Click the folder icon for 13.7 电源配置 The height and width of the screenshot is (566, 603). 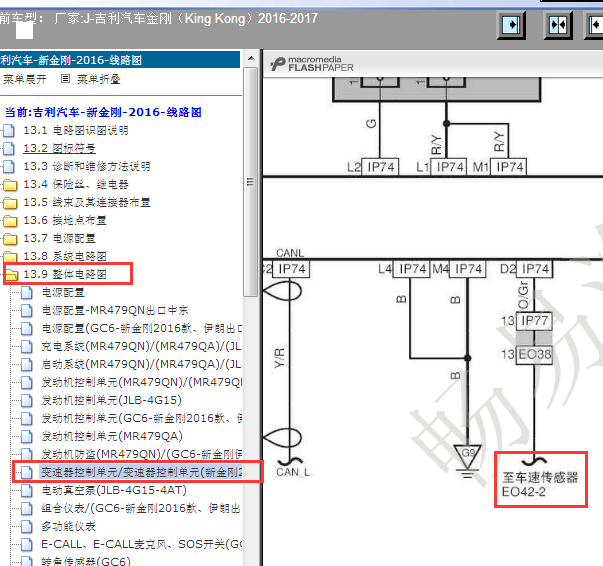point(10,239)
